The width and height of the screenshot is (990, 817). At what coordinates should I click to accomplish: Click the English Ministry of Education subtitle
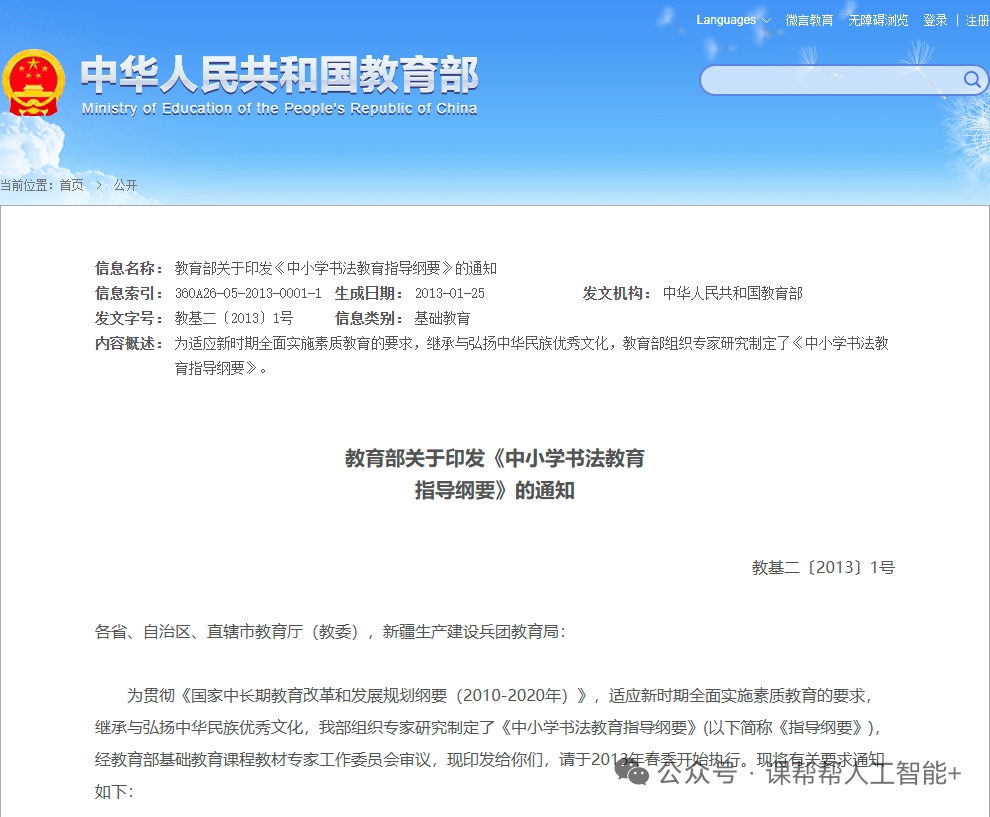279,108
